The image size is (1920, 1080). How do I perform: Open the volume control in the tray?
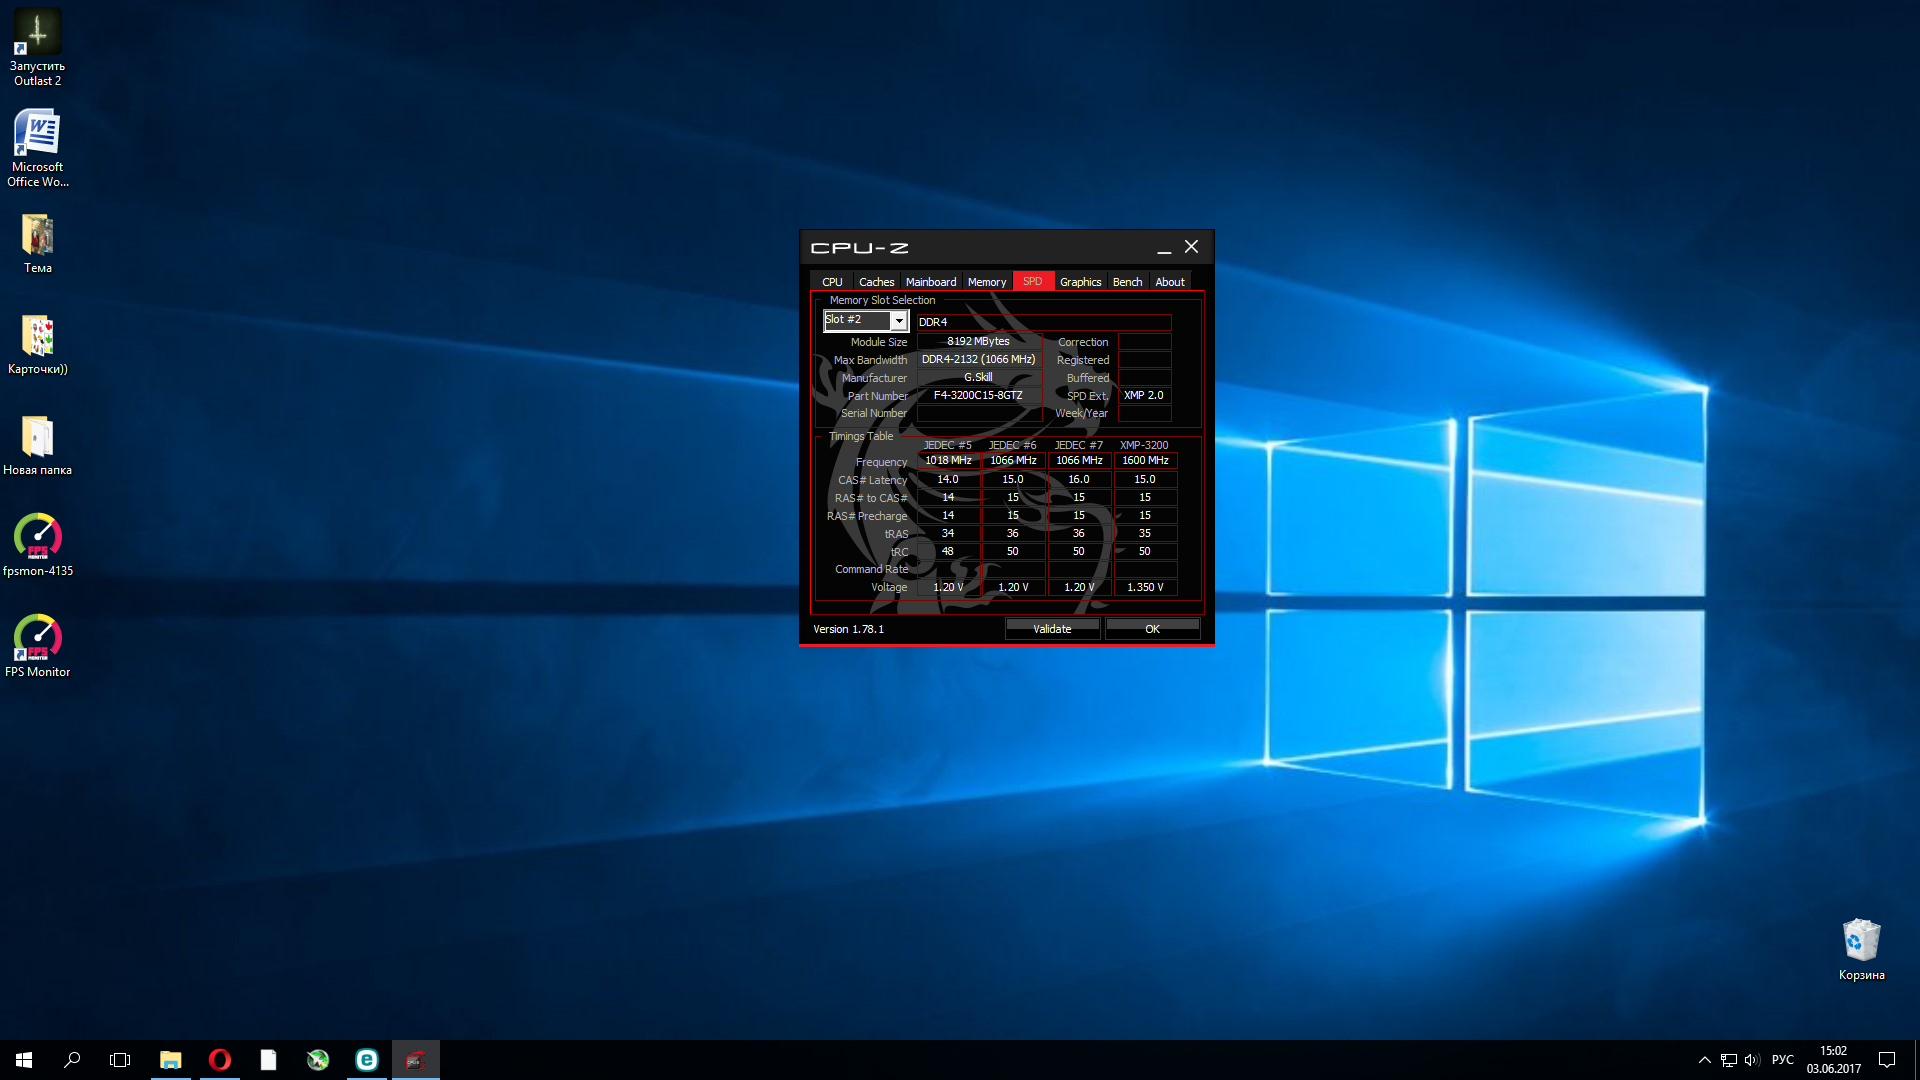(1752, 1060)
